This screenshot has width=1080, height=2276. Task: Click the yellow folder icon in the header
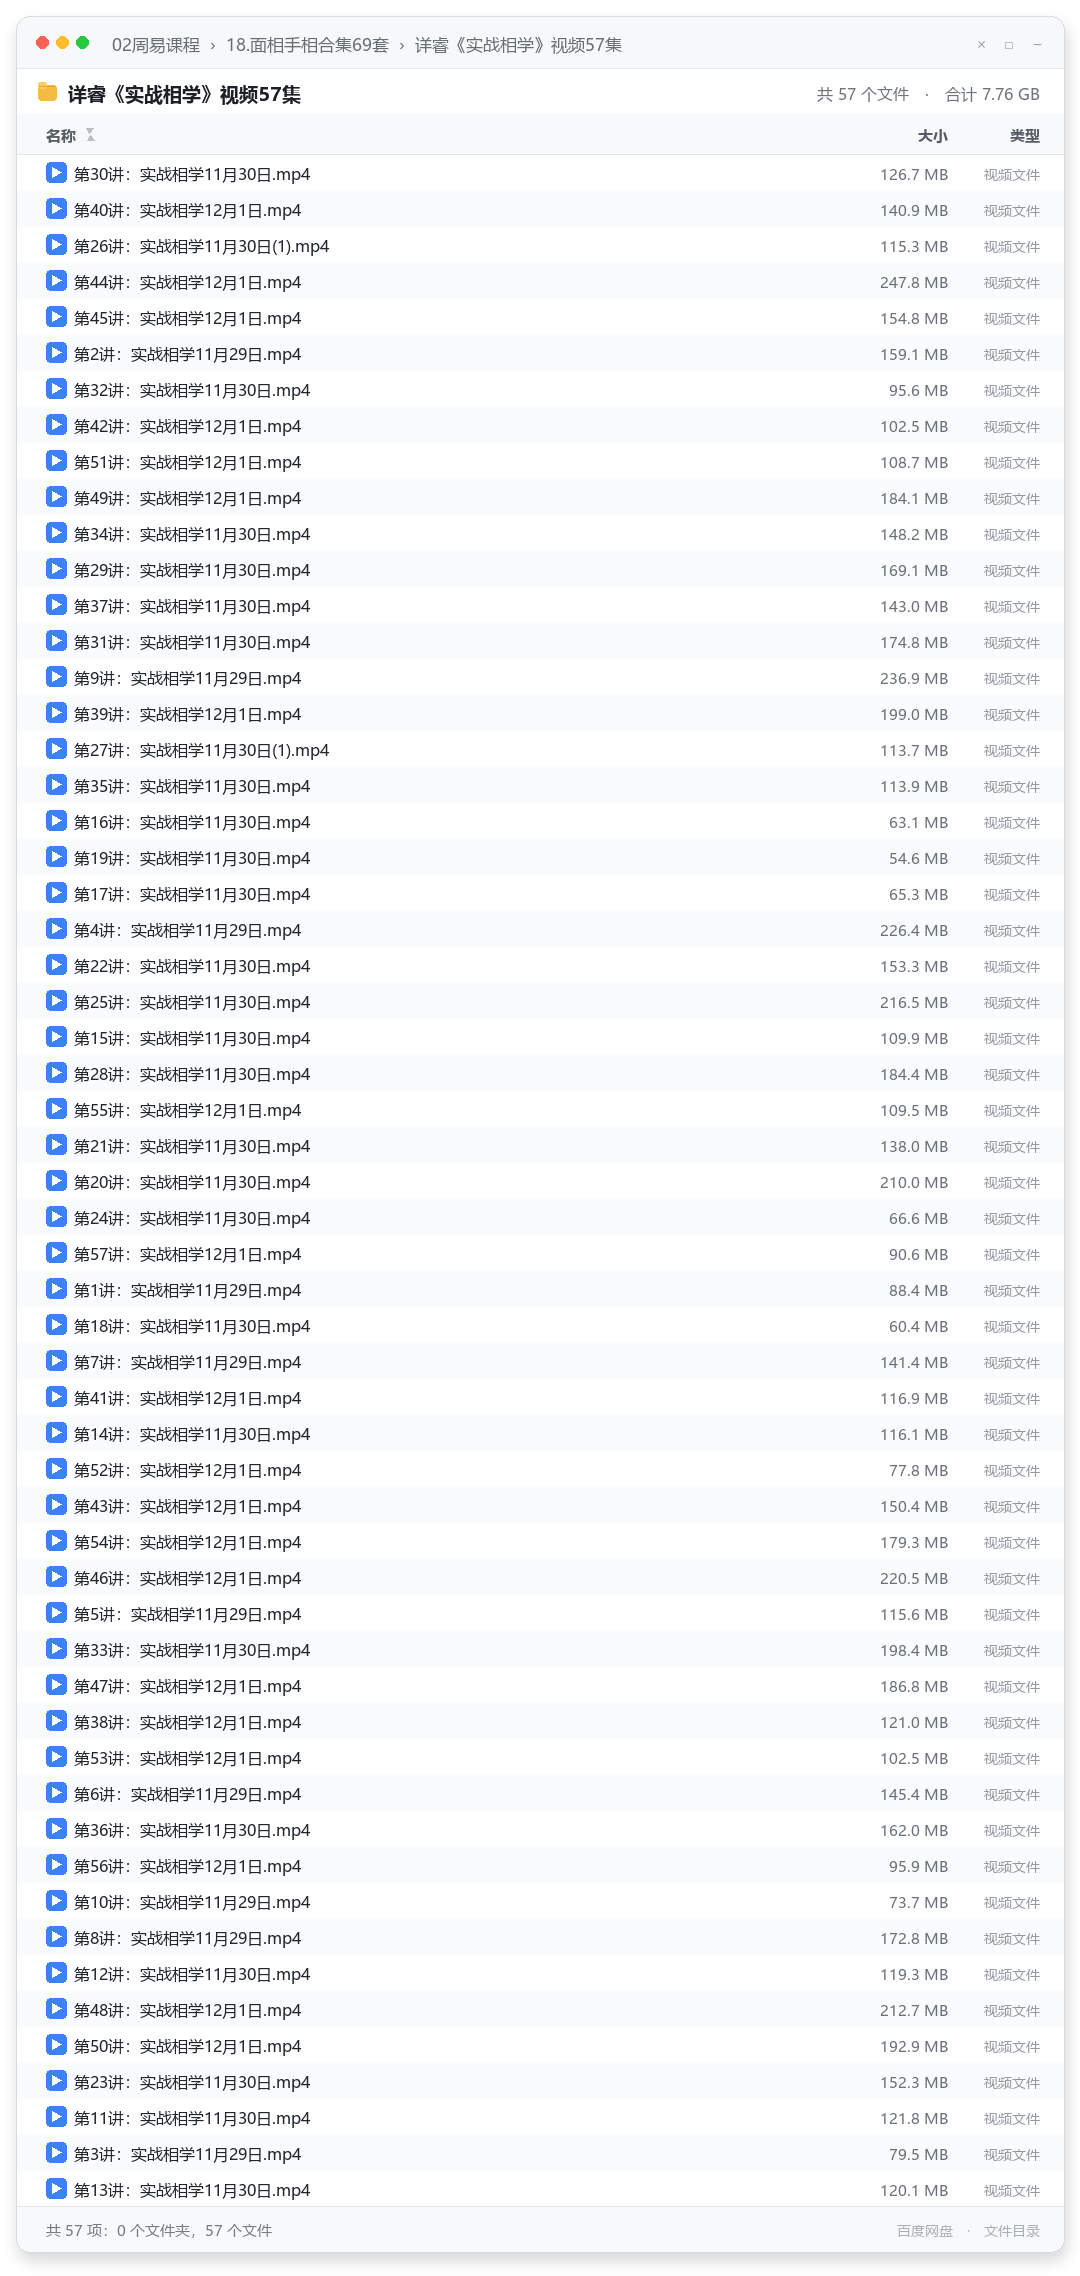[47, 93]
